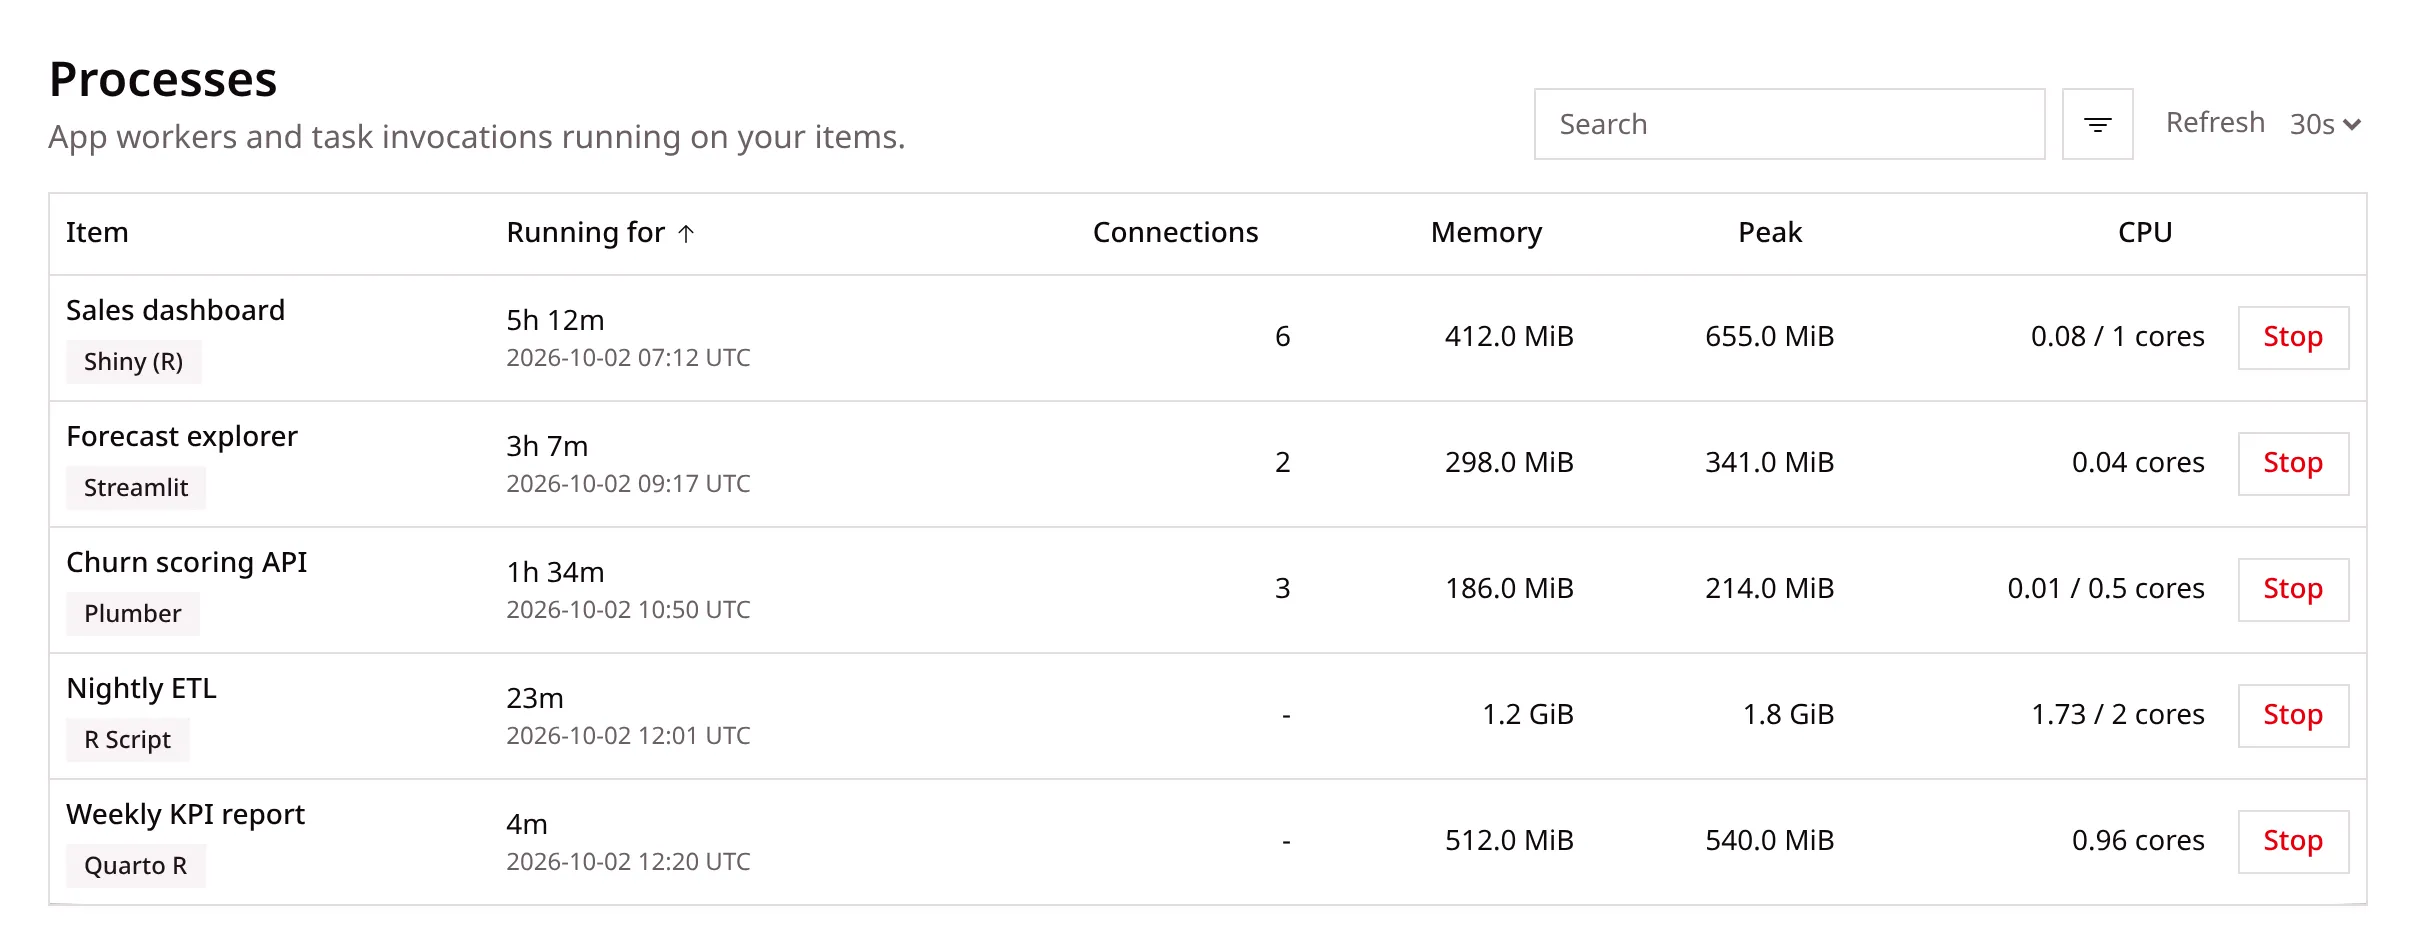
Task: Stop the Churn scoring API process
Action: [x=2293, y=589]
